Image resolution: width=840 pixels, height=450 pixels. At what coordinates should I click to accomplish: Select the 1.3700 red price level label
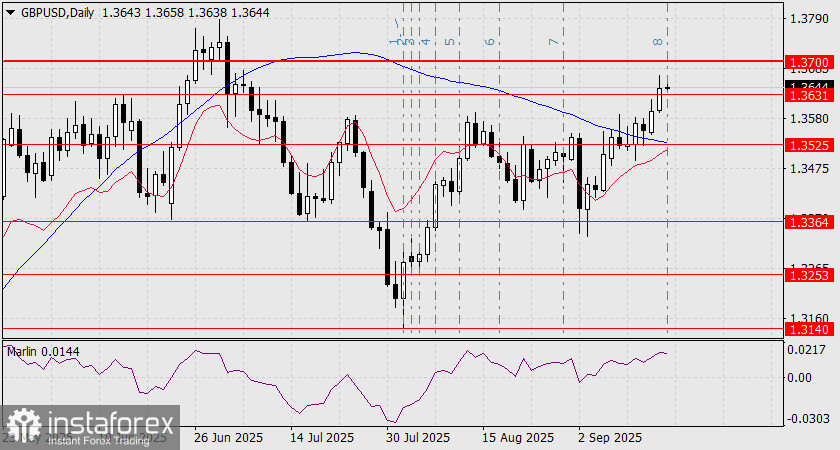tap(809, 63)
